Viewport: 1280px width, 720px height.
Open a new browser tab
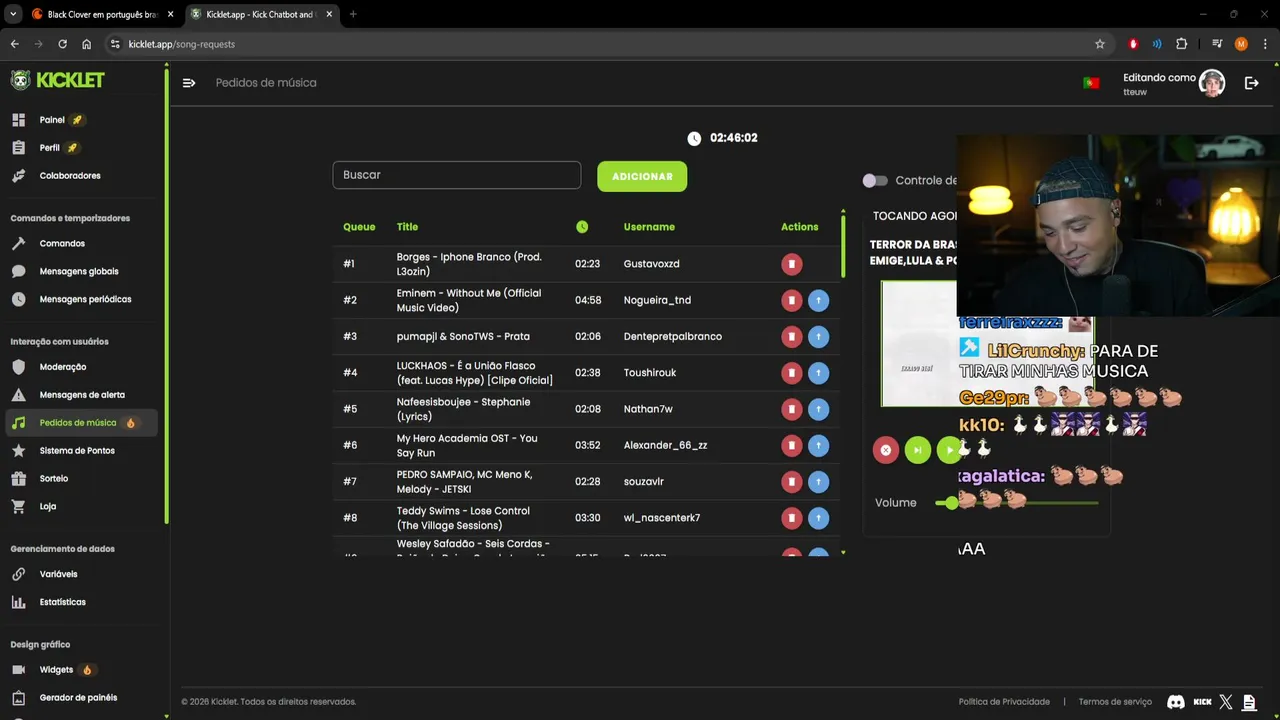[x=353, y=14]
